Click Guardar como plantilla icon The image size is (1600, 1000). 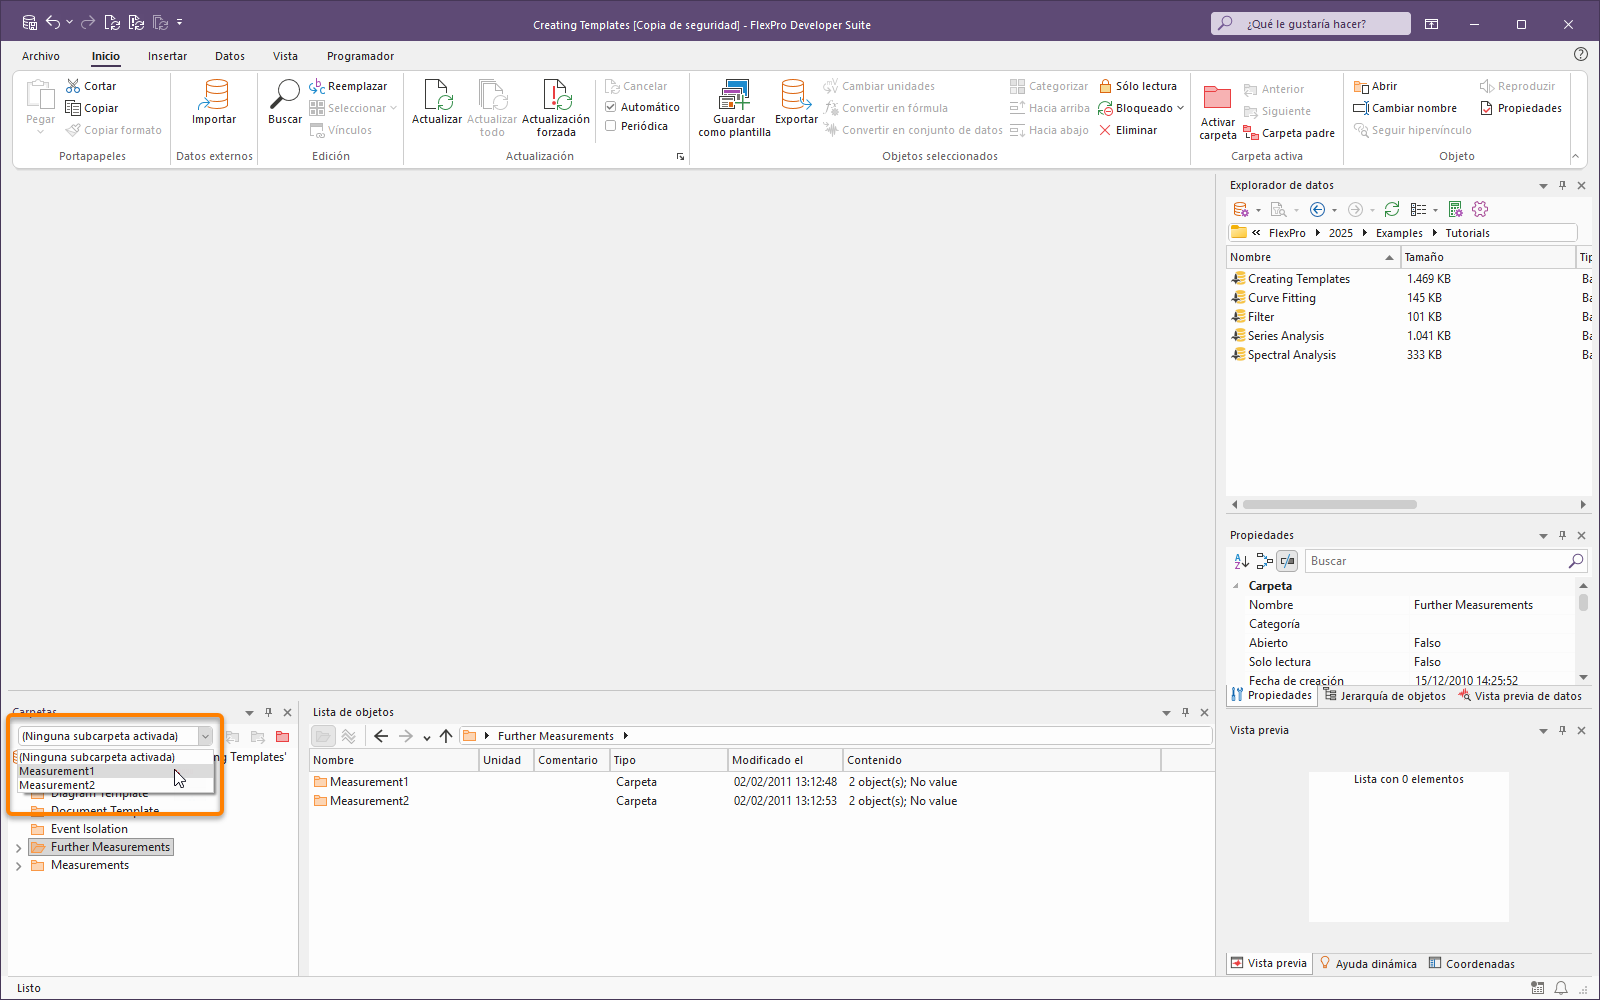734,96
